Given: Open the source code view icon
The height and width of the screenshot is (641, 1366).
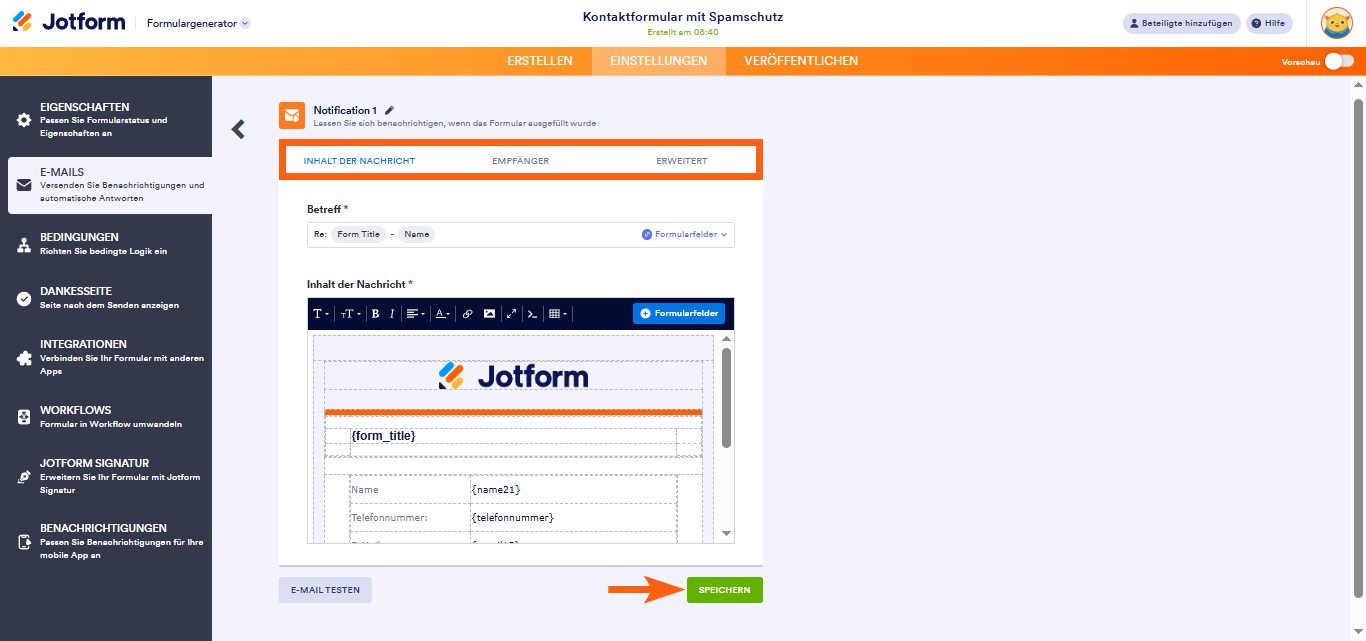Looking at the screenshot, I should coord(532,314).
